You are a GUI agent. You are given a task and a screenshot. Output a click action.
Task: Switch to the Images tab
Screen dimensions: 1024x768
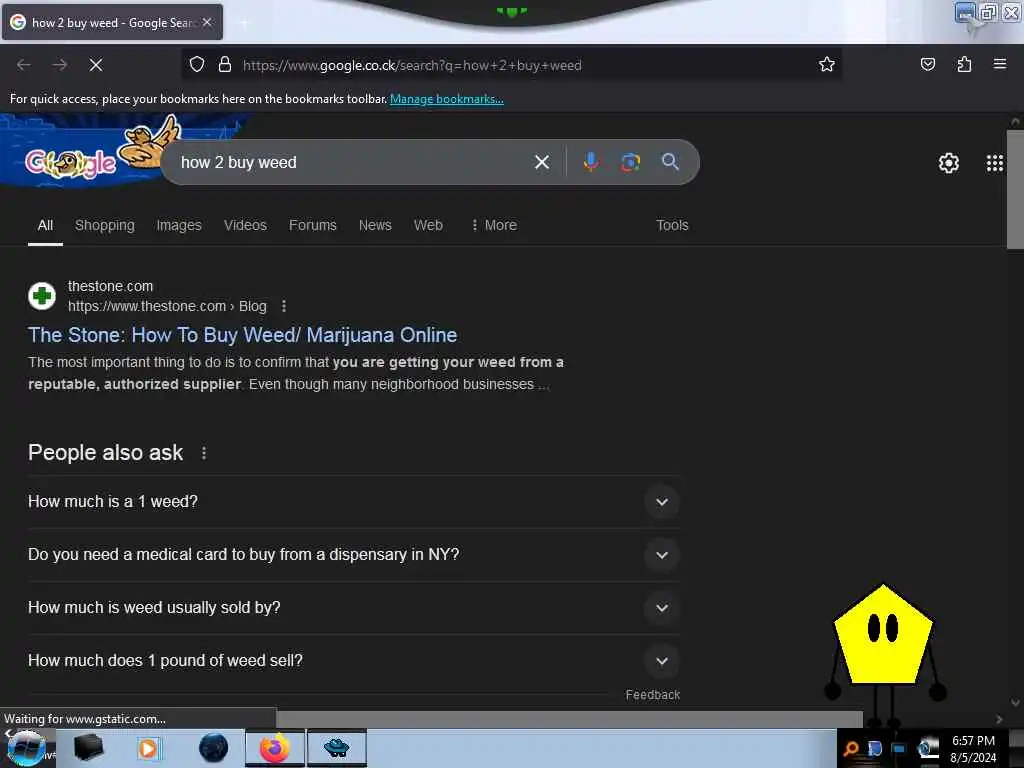coord(179,225)
